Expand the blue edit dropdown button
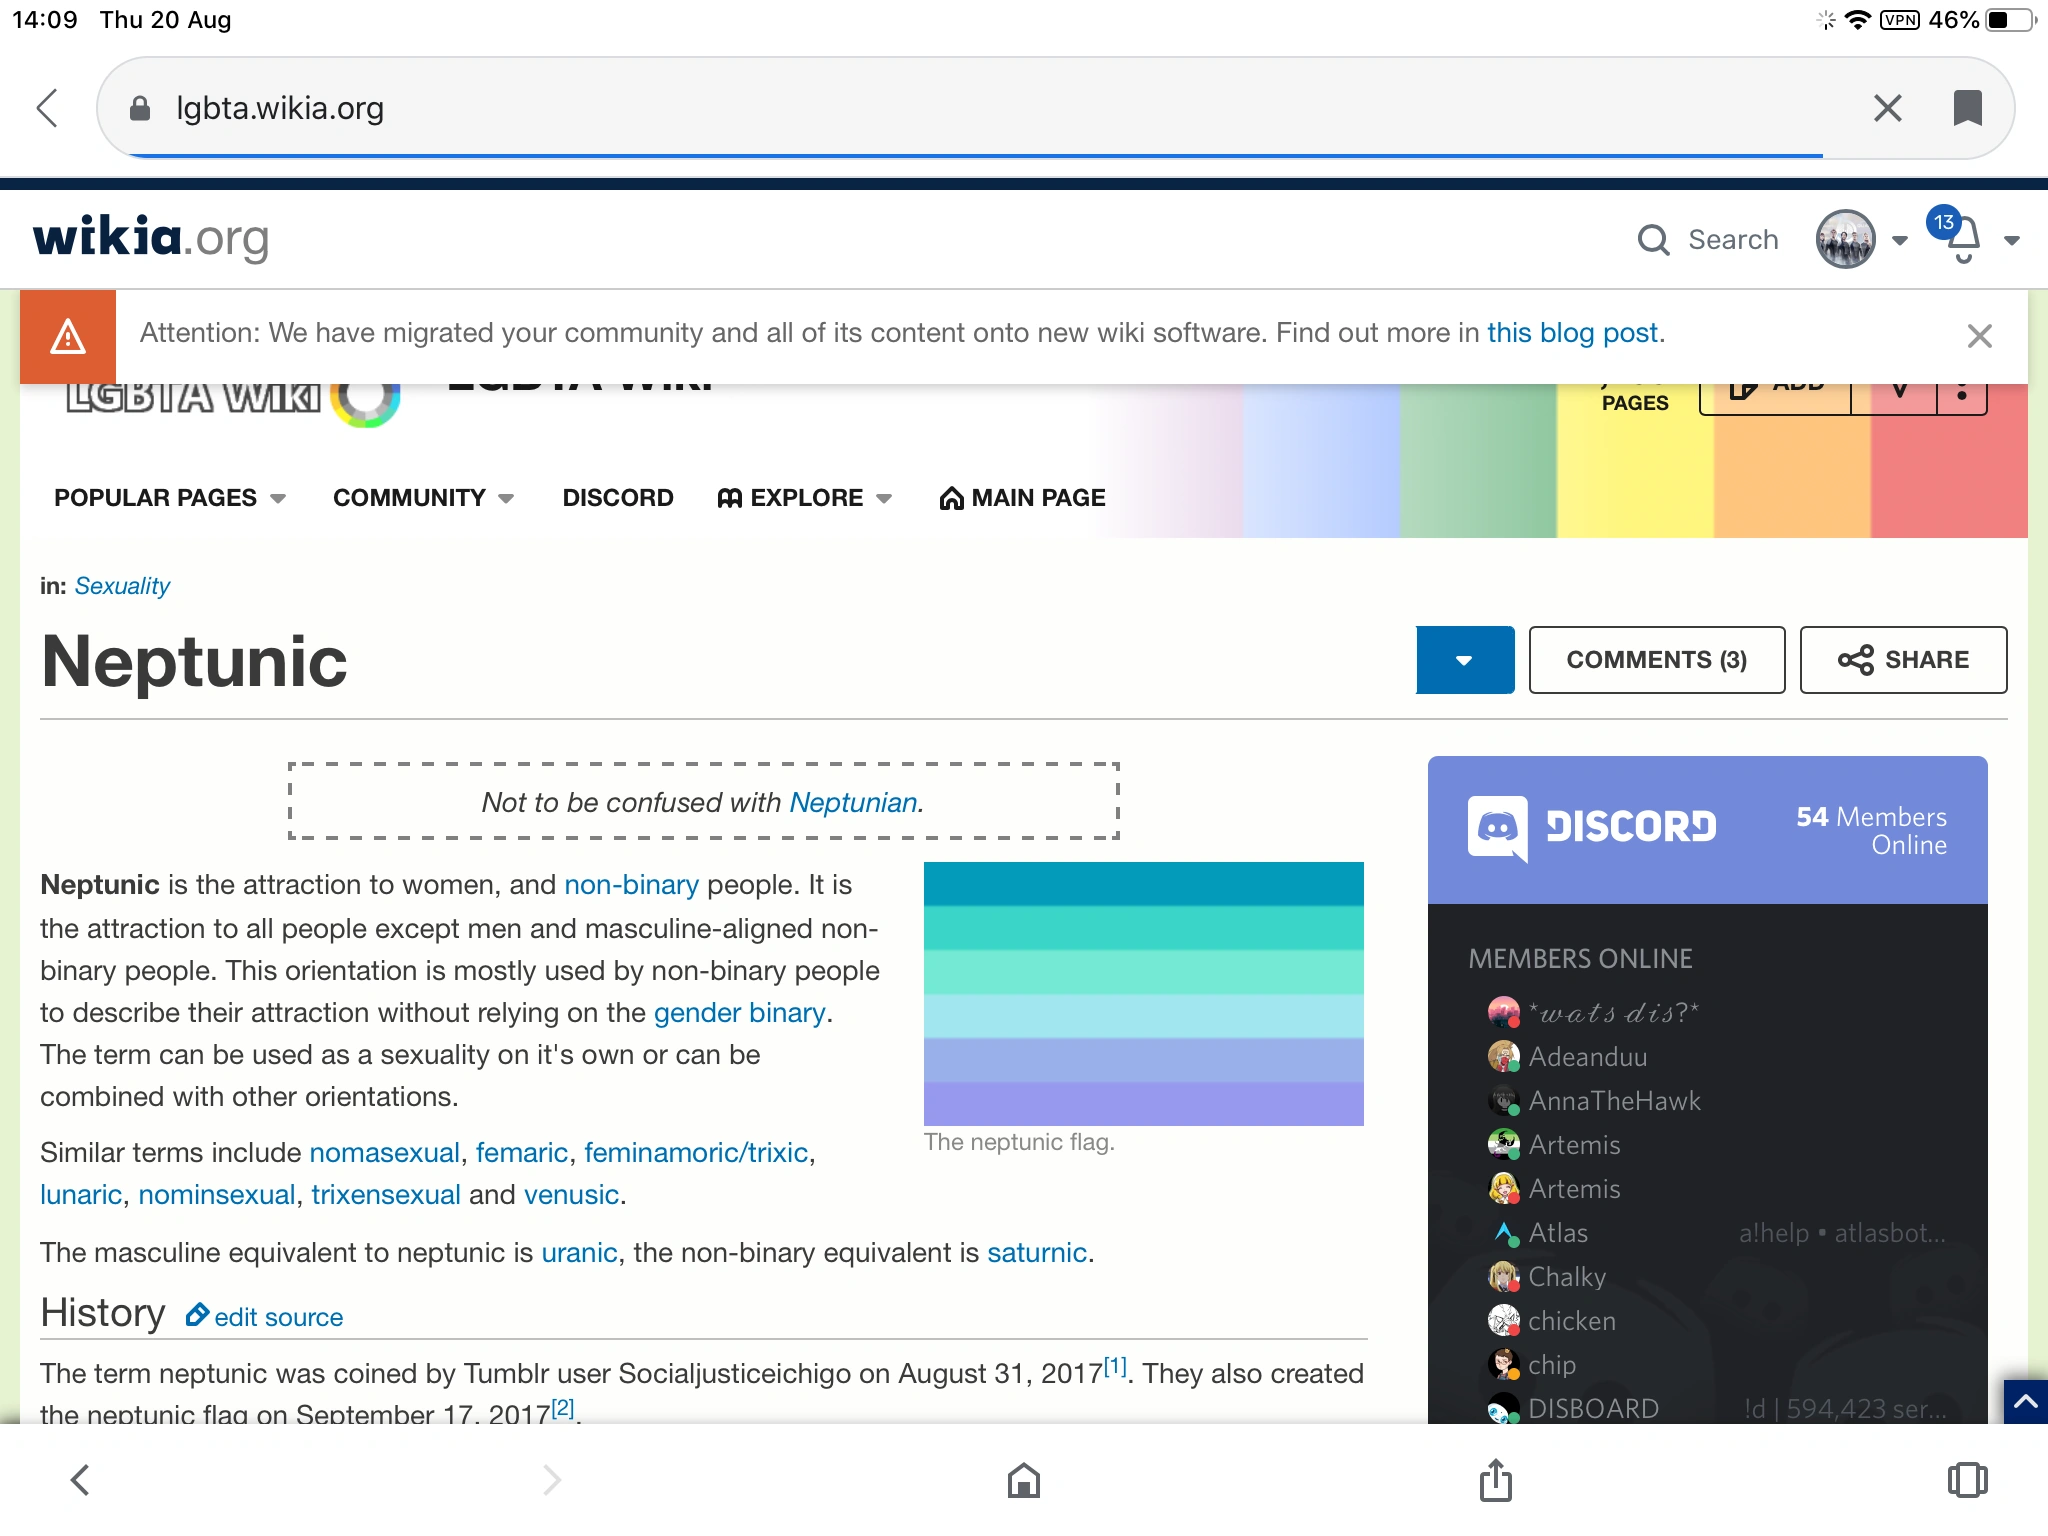Viewport: 2048px width, 1536px height. tap(1465, 660)
